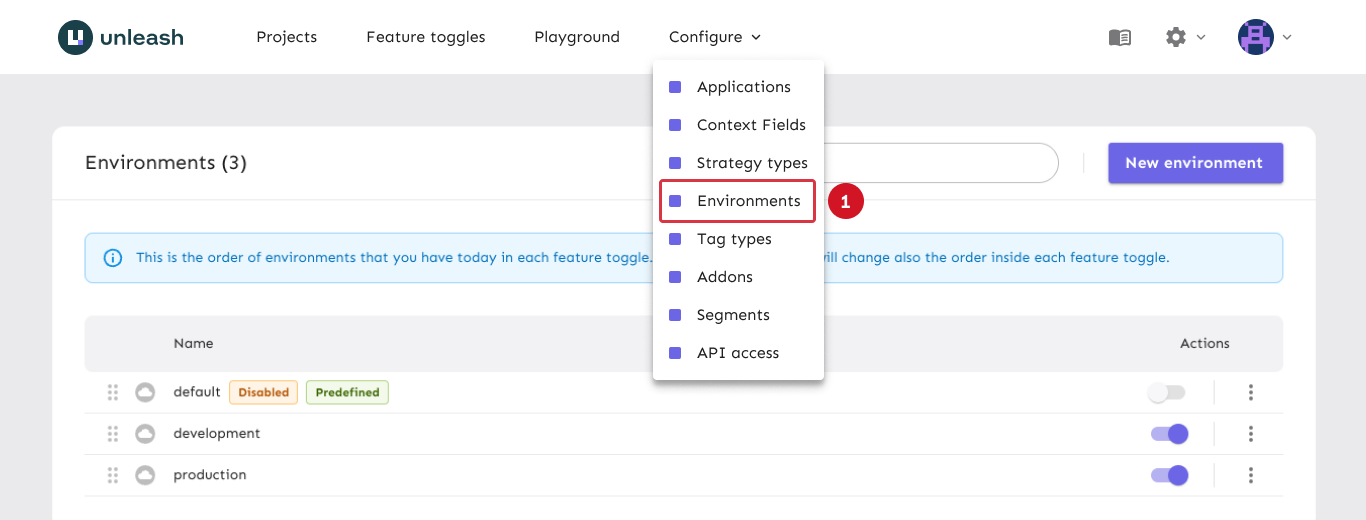This screenshot has width=1366, height=520.
Task: Open three-dot actions menu for development
Action: [x=1250, y=434]
